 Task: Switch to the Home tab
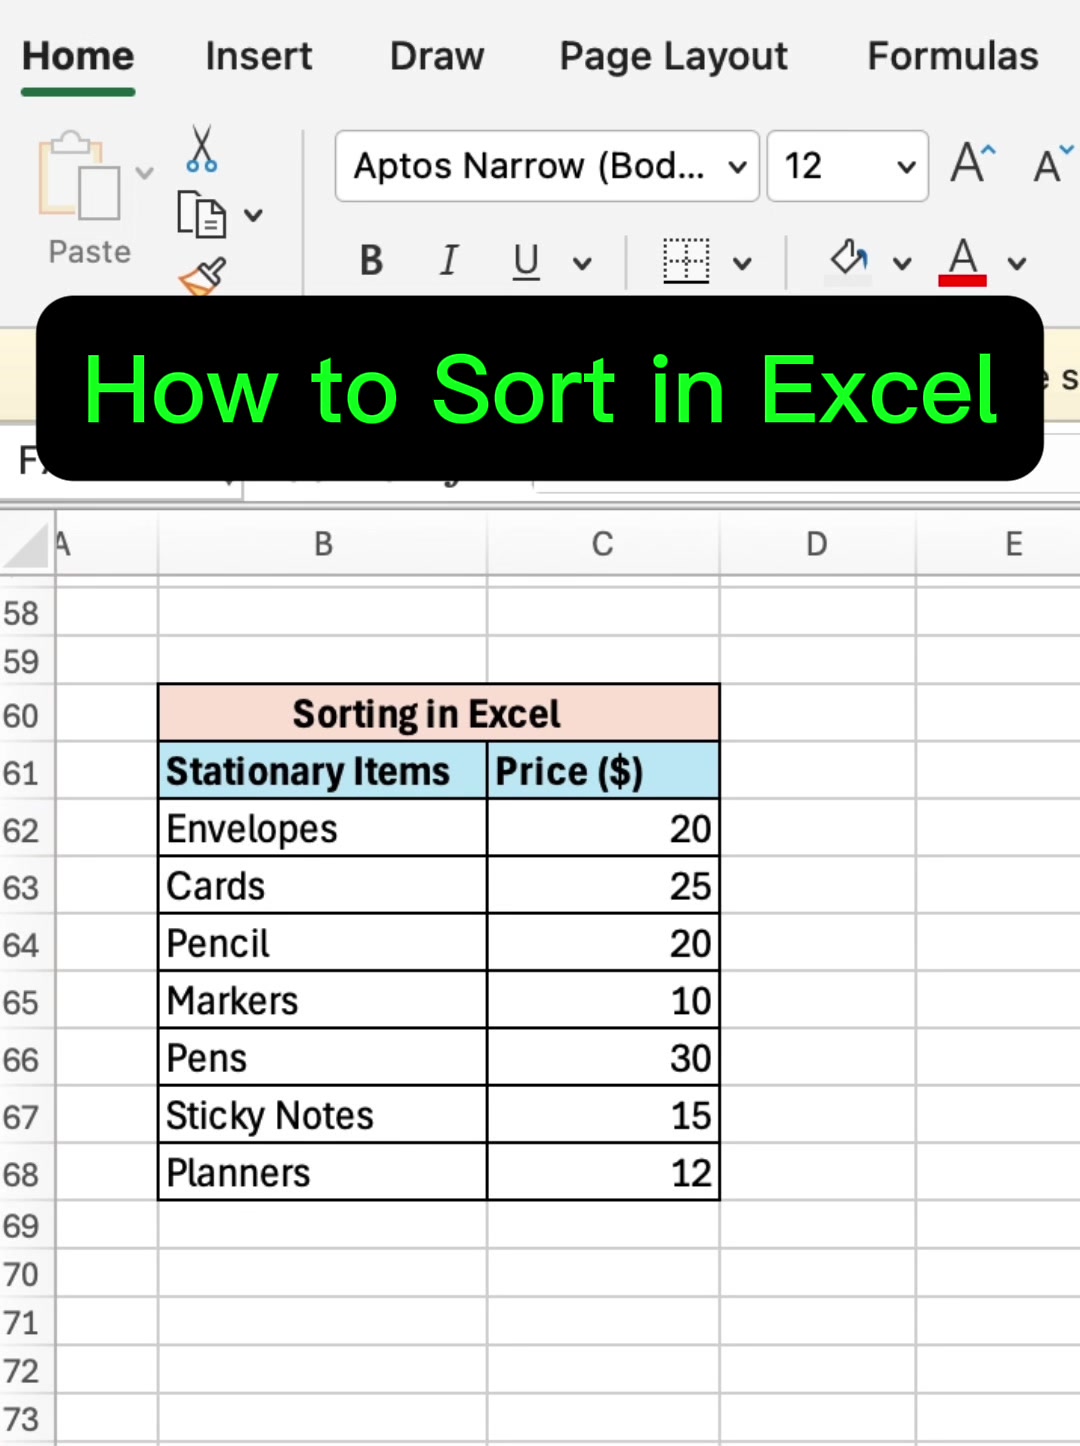[78, 57]
